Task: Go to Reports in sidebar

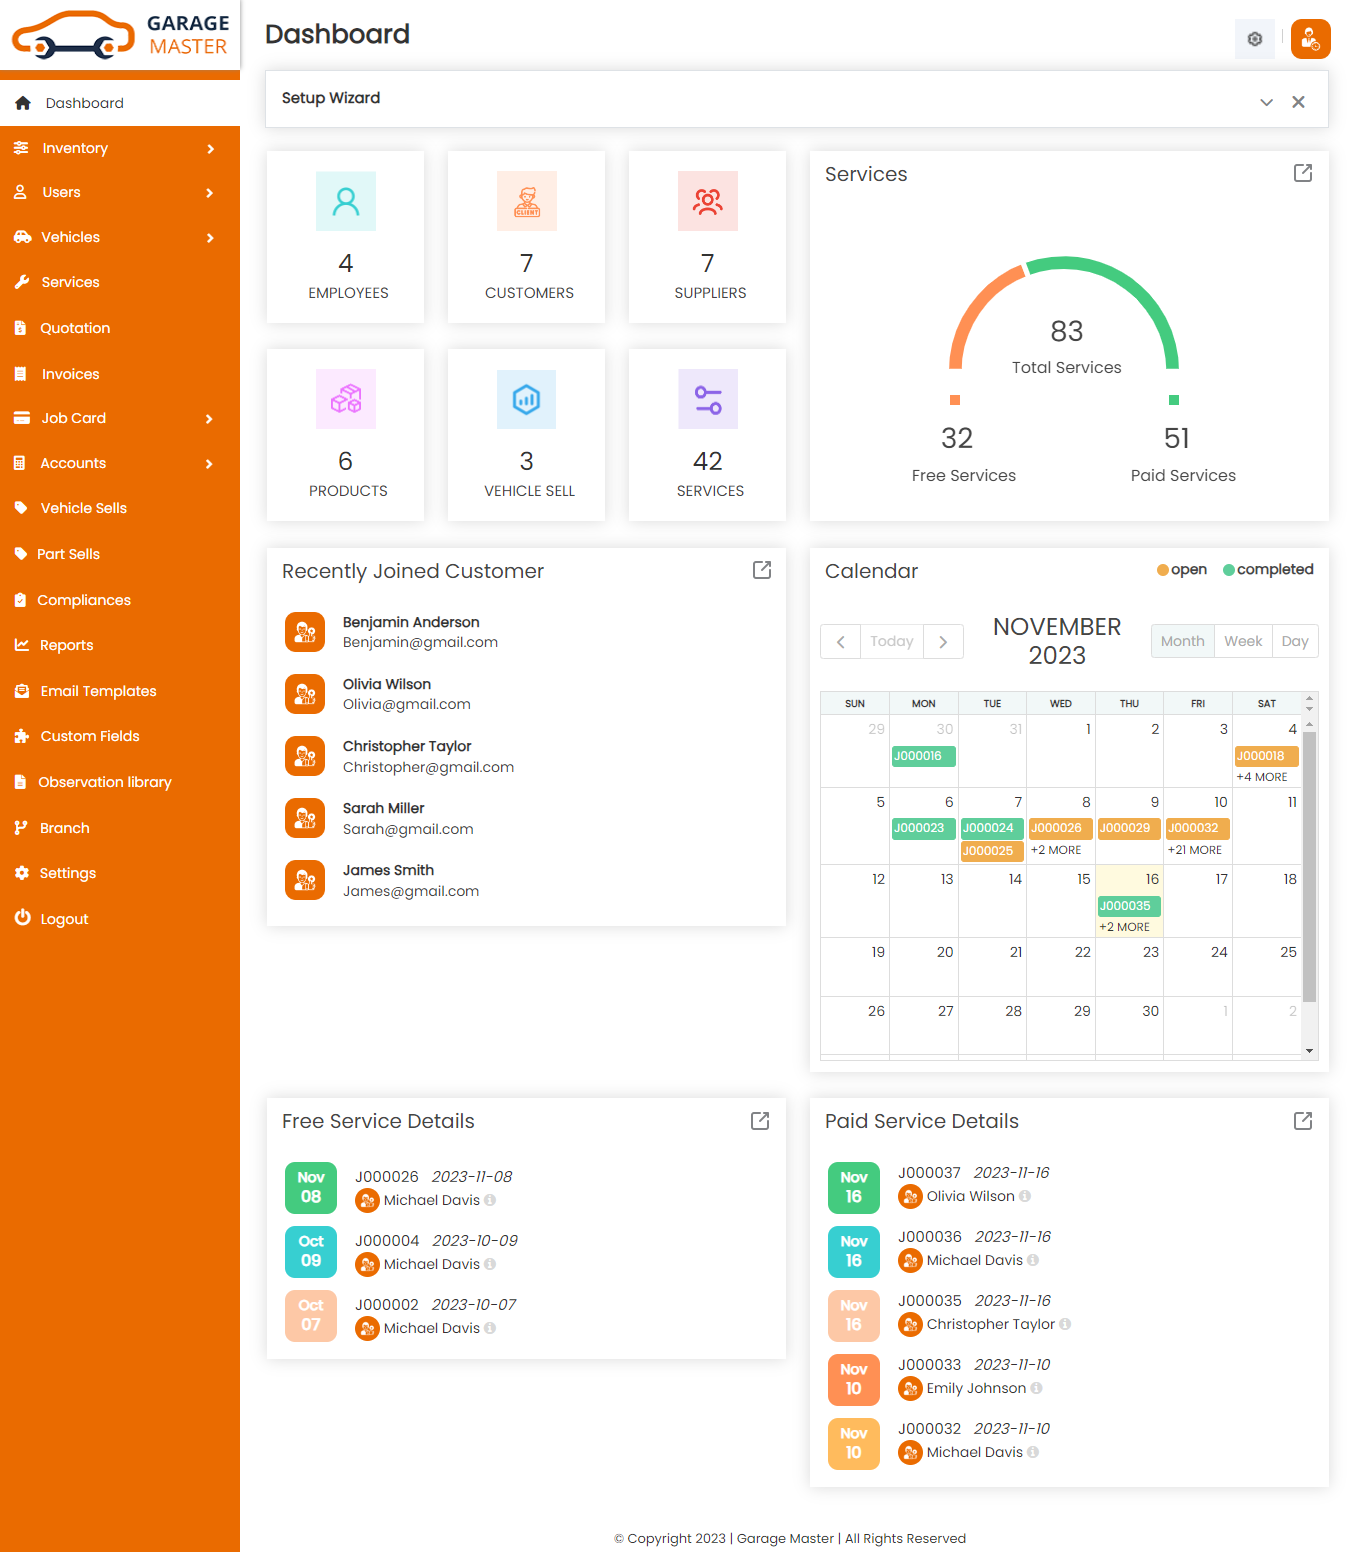Action: [x=66, y=645]
